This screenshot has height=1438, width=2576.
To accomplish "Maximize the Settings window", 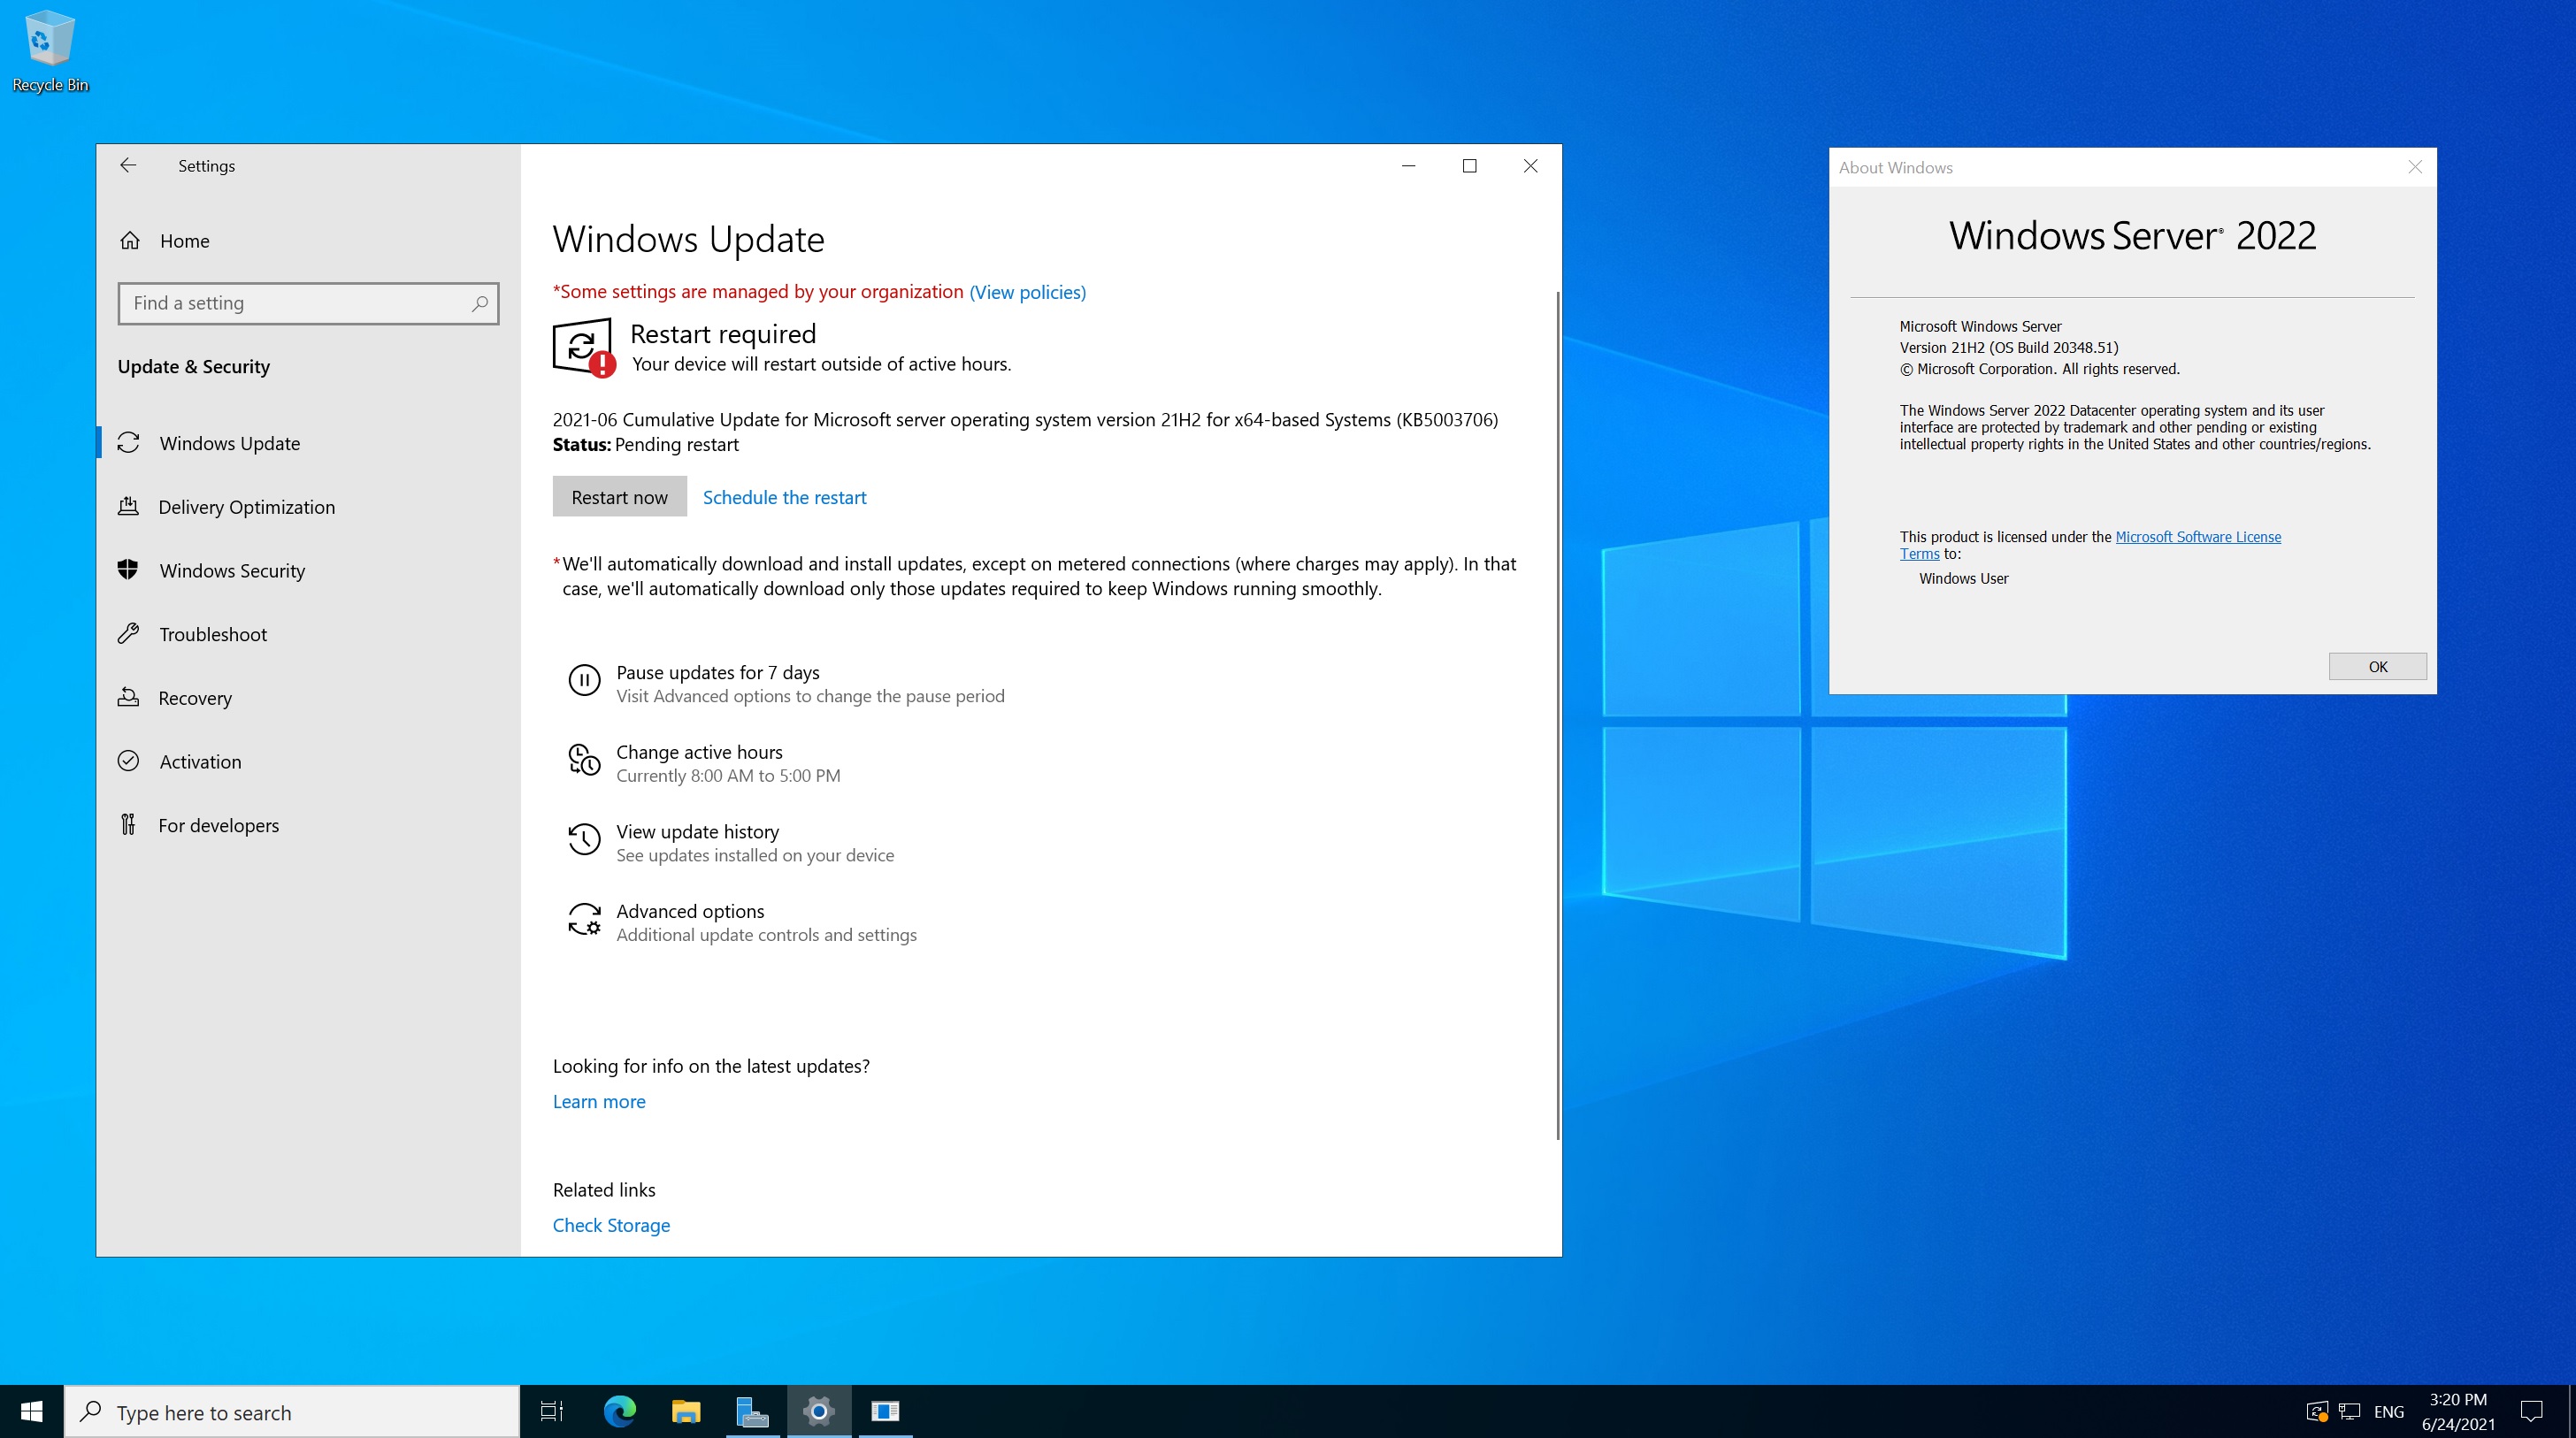I will 1470,165.
